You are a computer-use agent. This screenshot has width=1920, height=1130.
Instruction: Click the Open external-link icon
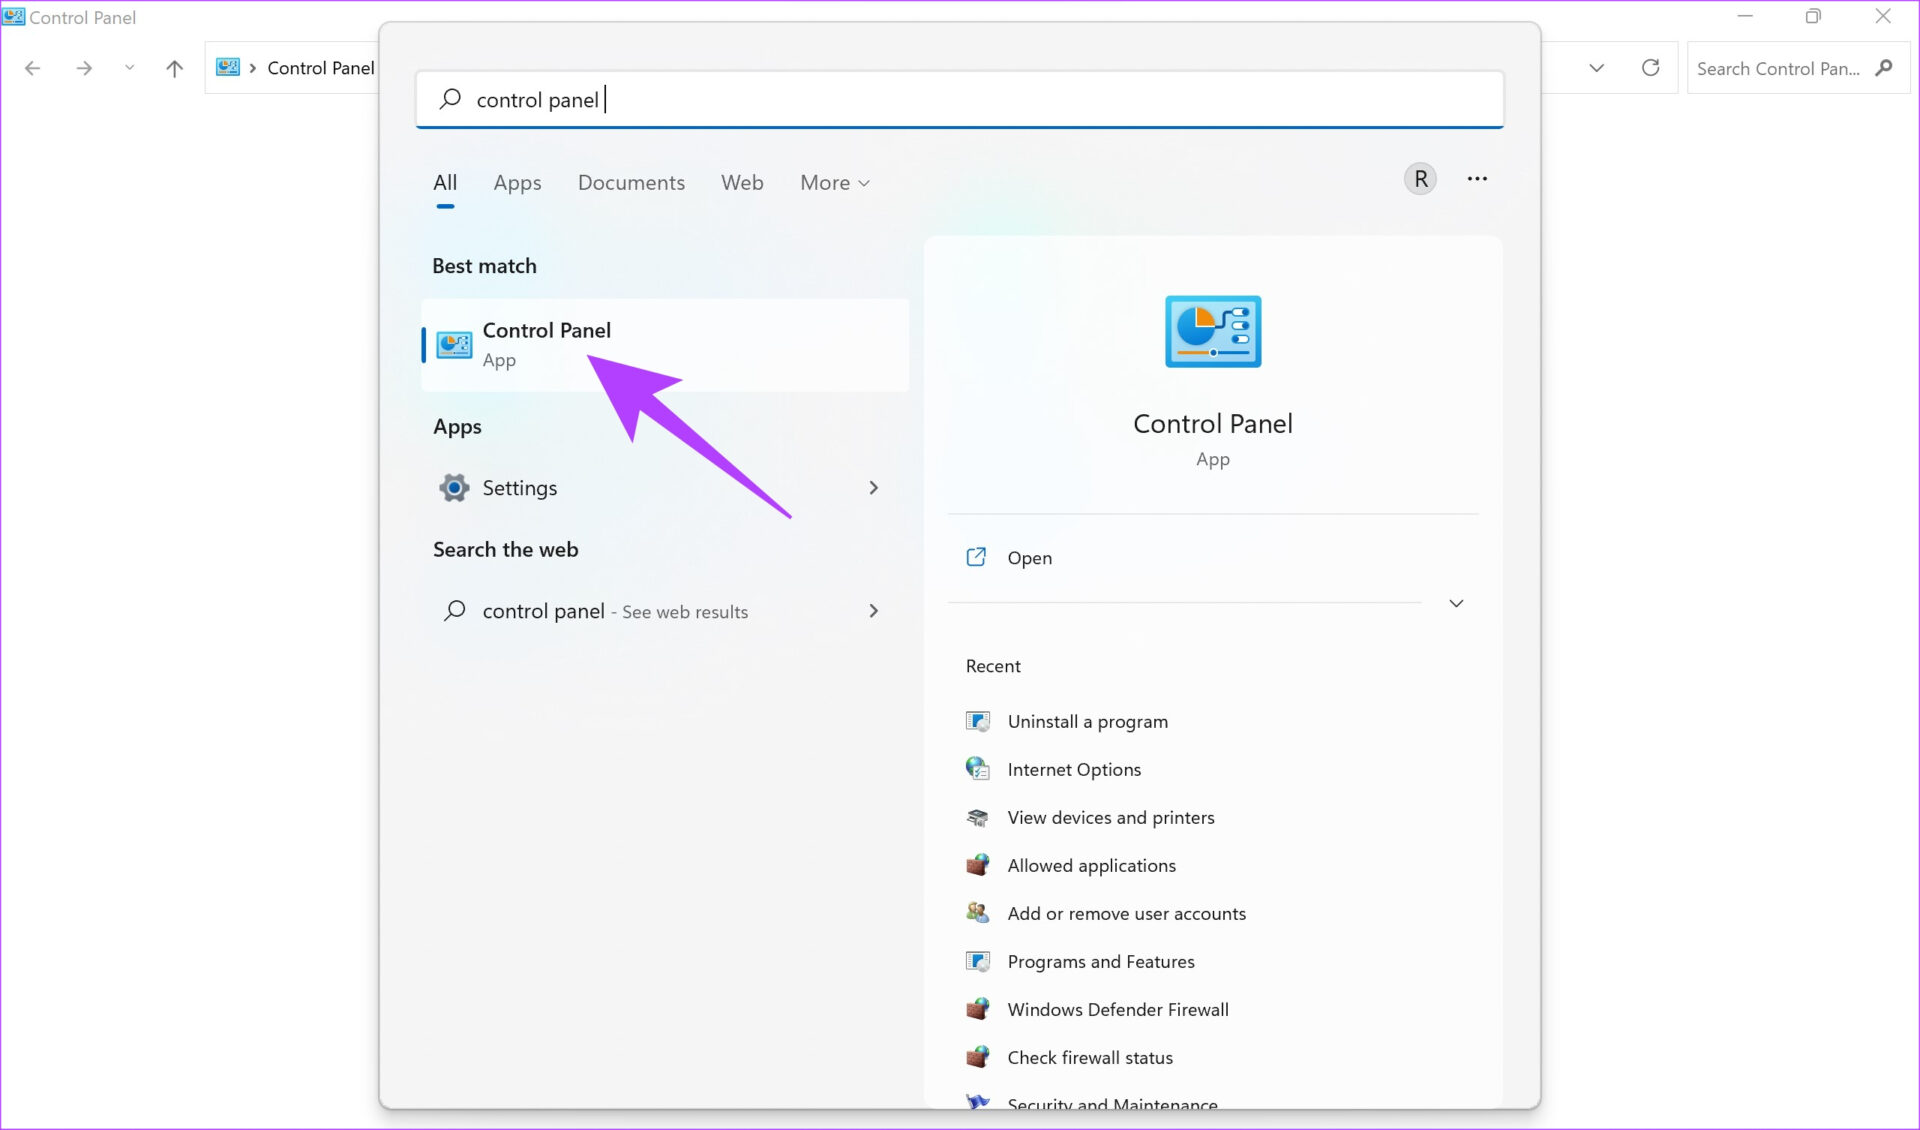click(x=976, y=557)
